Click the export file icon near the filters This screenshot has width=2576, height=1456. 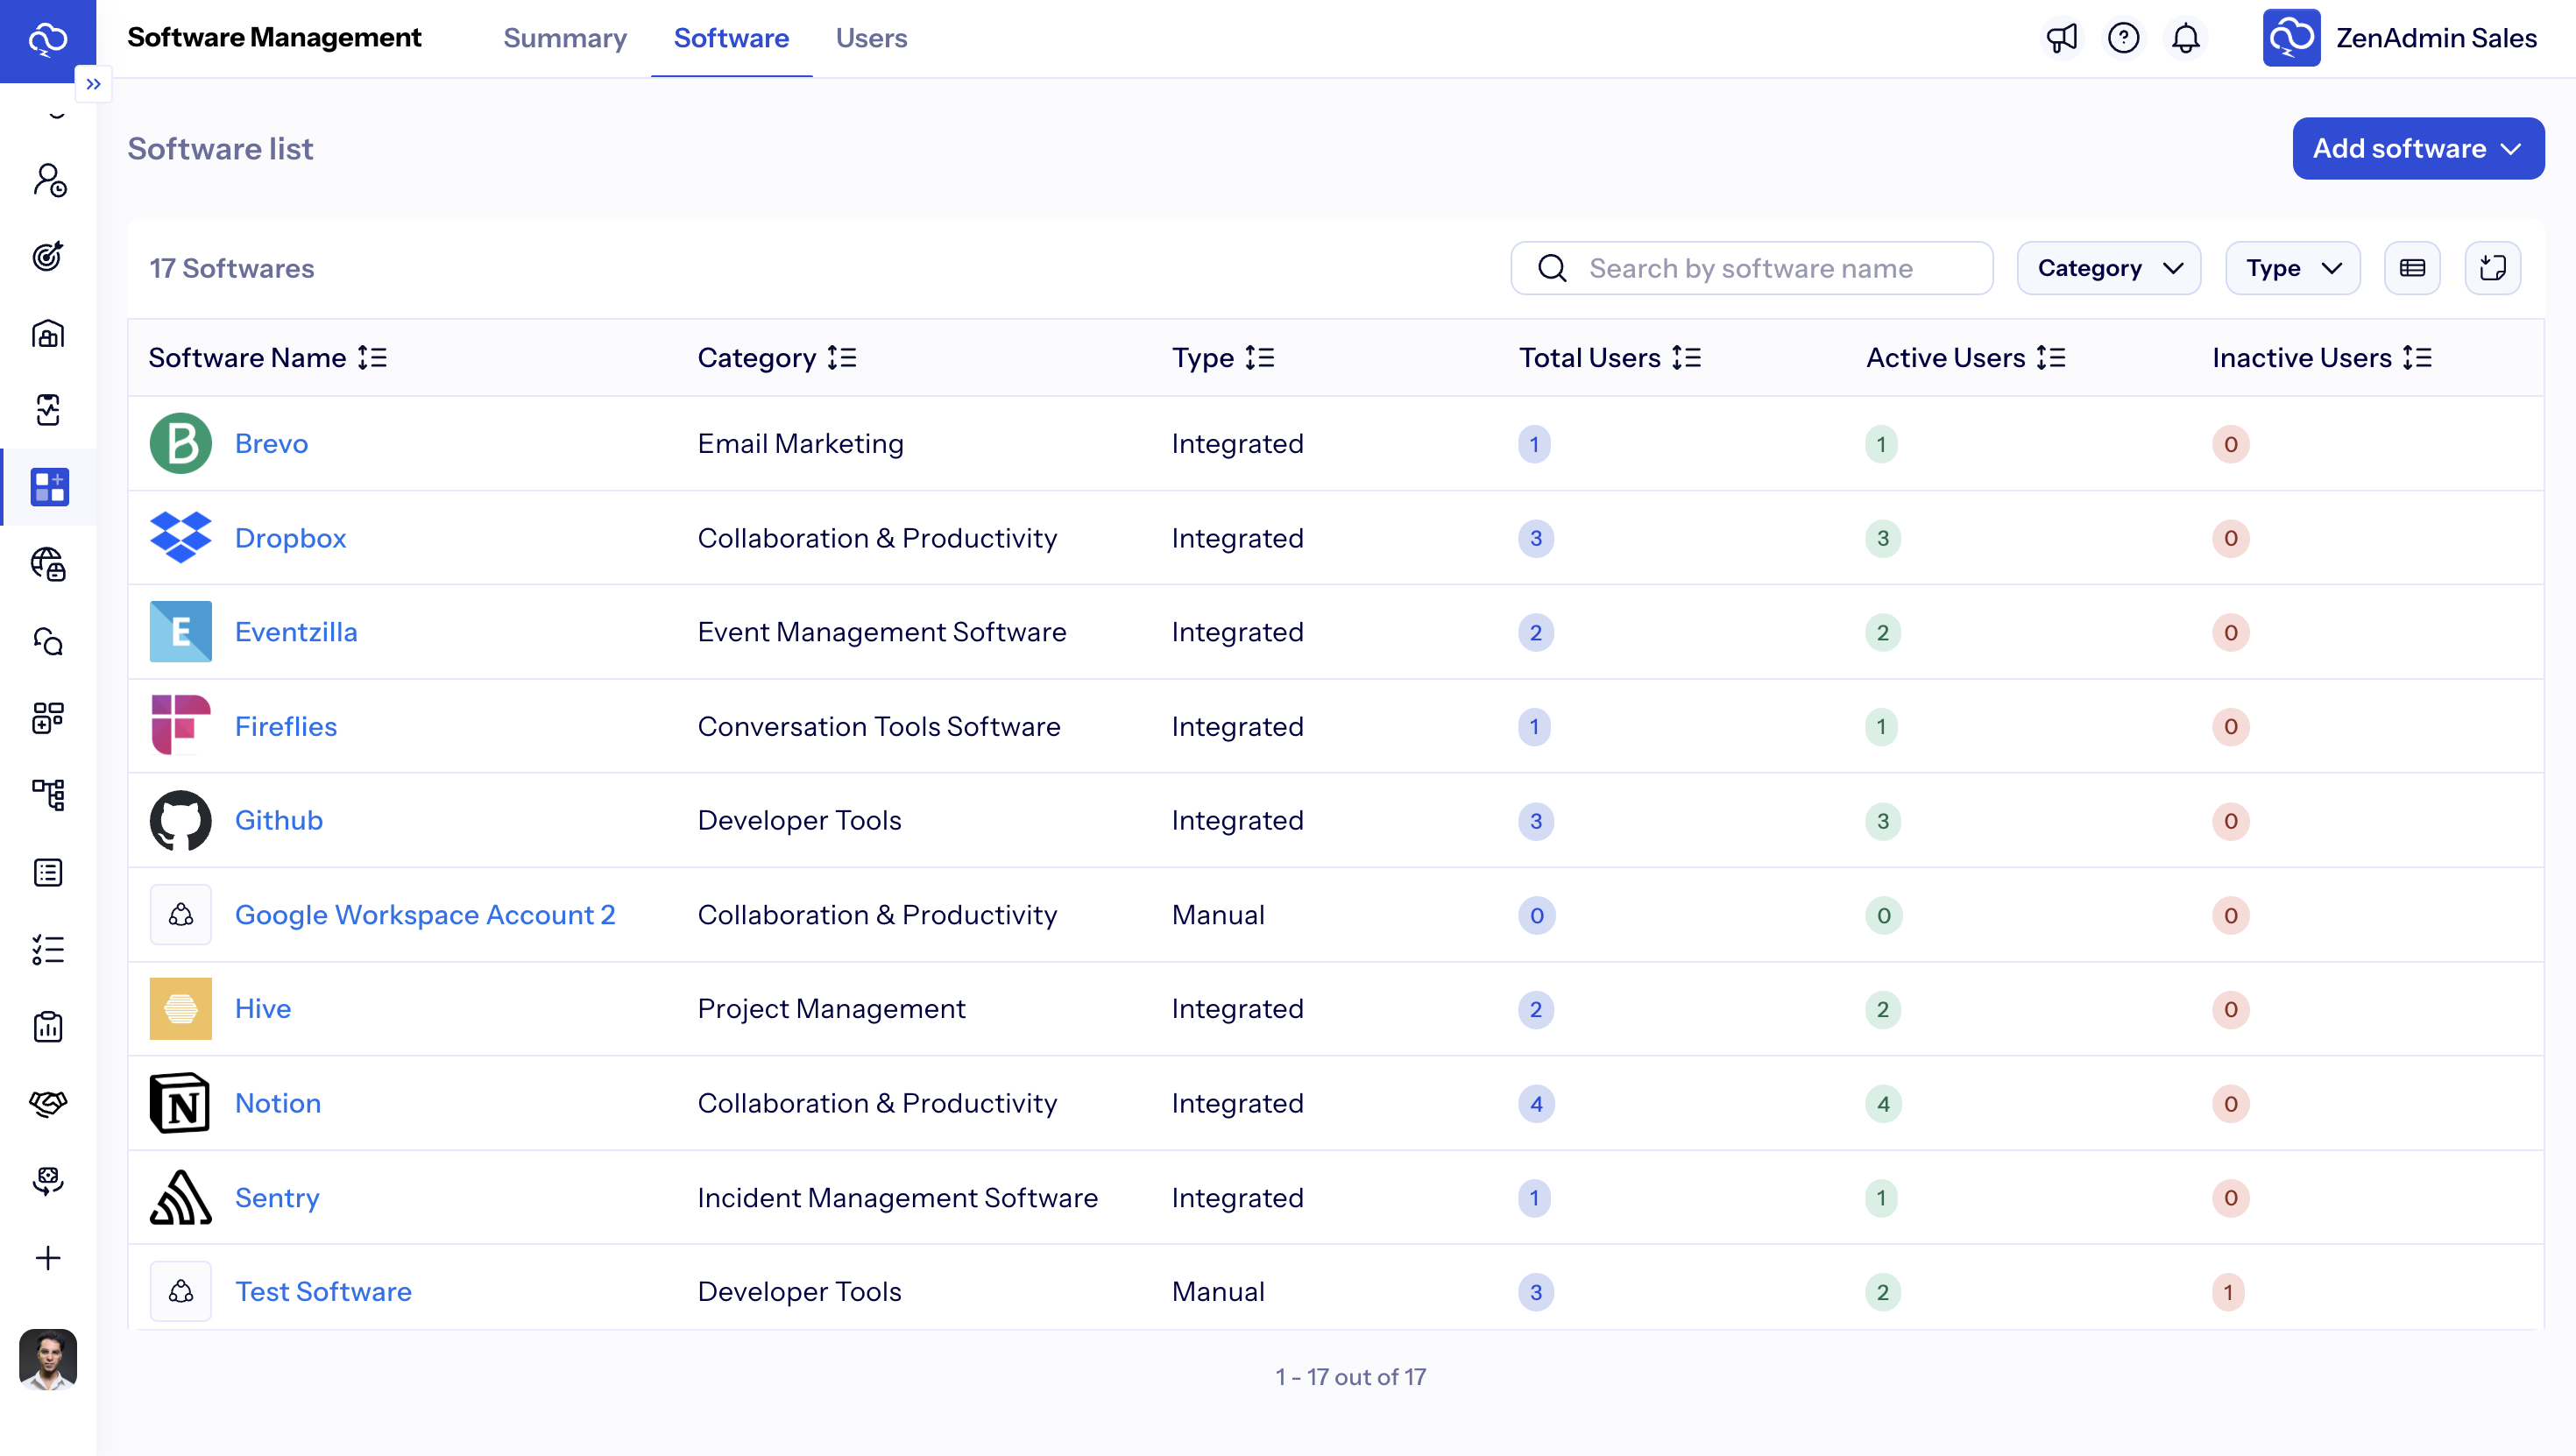pyautogui.click(x=2492, y=267)
